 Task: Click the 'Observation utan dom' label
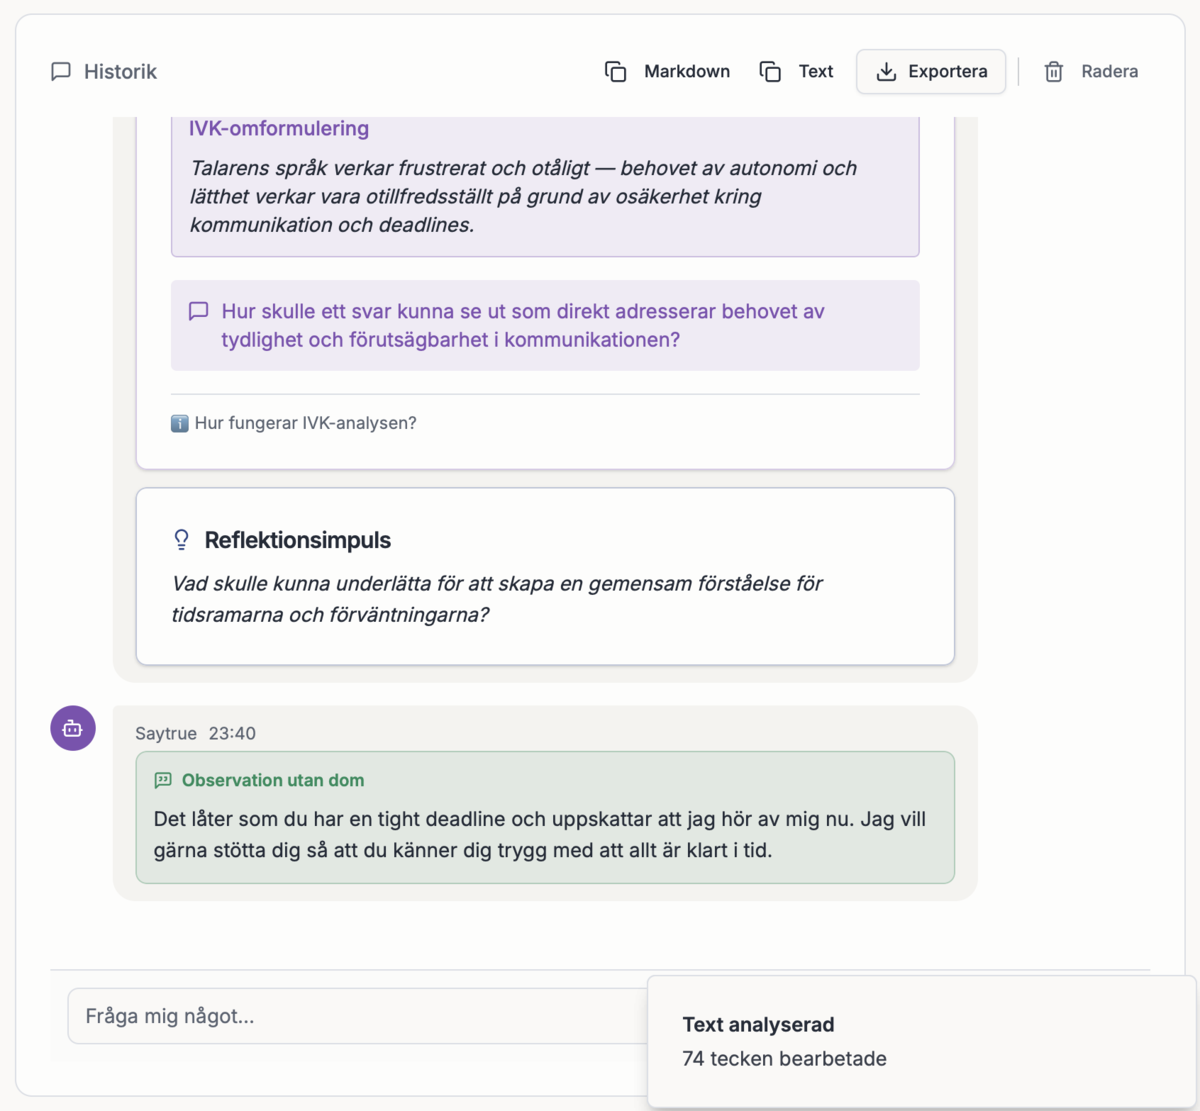[273, 780]
